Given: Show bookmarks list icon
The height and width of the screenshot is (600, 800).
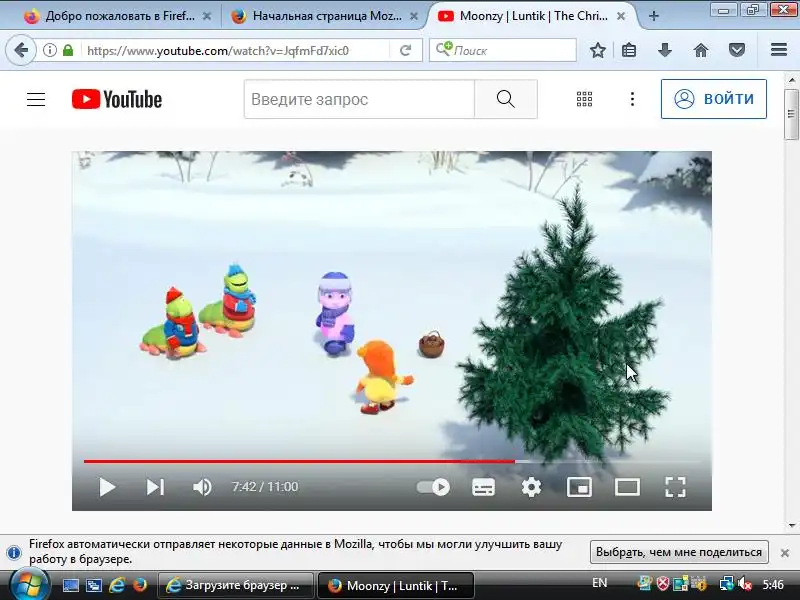Looking at the screenshot, I should (629, 50).
